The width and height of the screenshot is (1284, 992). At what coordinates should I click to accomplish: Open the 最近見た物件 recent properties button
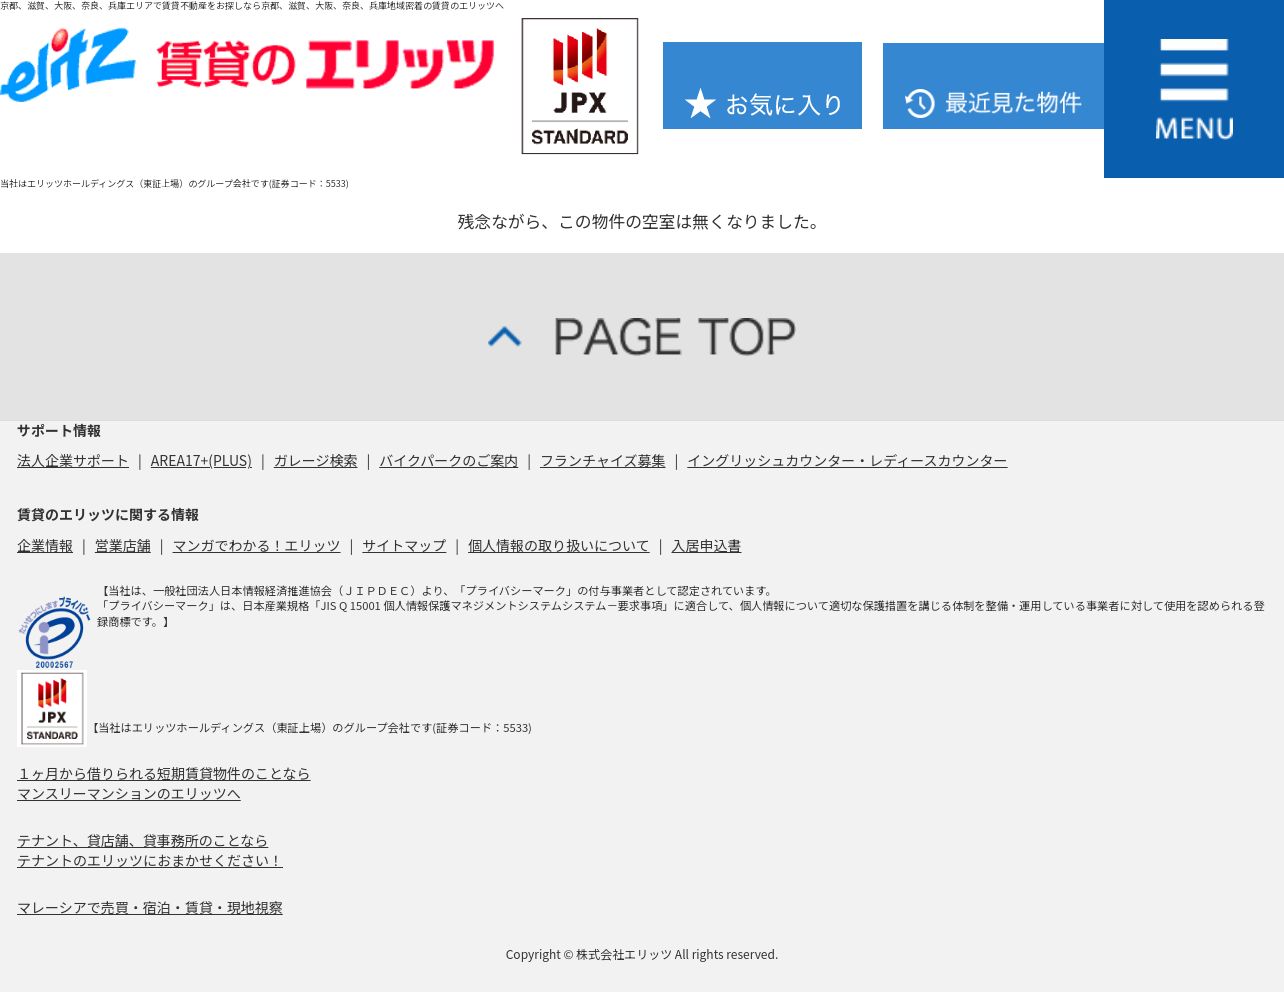tap(993, 86)
